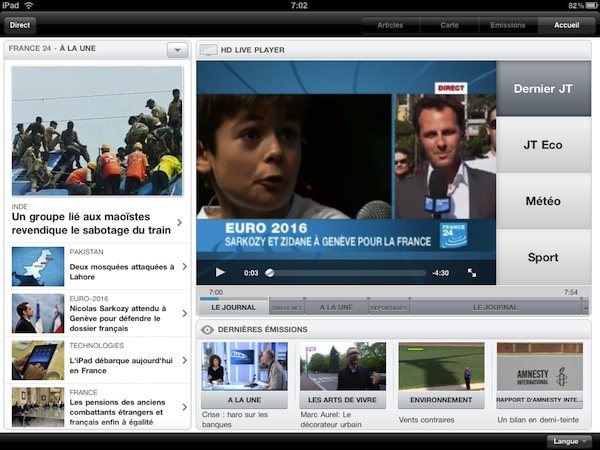Read L'iPad débarque aujourd'hui en France
The width and height of the screenshot is (600, 450).
[121, 365]
